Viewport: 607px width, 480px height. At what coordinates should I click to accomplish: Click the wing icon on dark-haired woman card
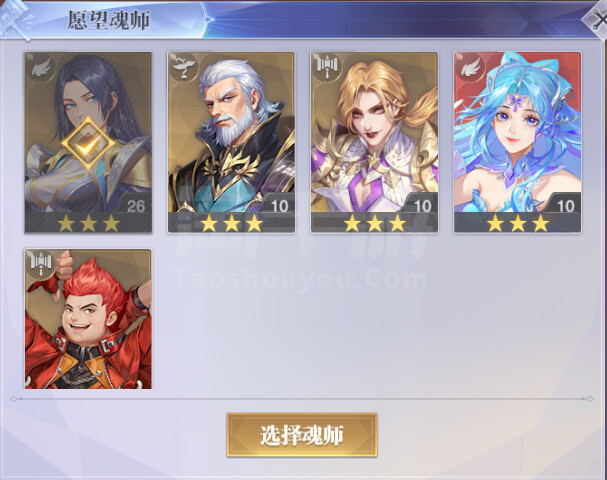pos(41,68)
